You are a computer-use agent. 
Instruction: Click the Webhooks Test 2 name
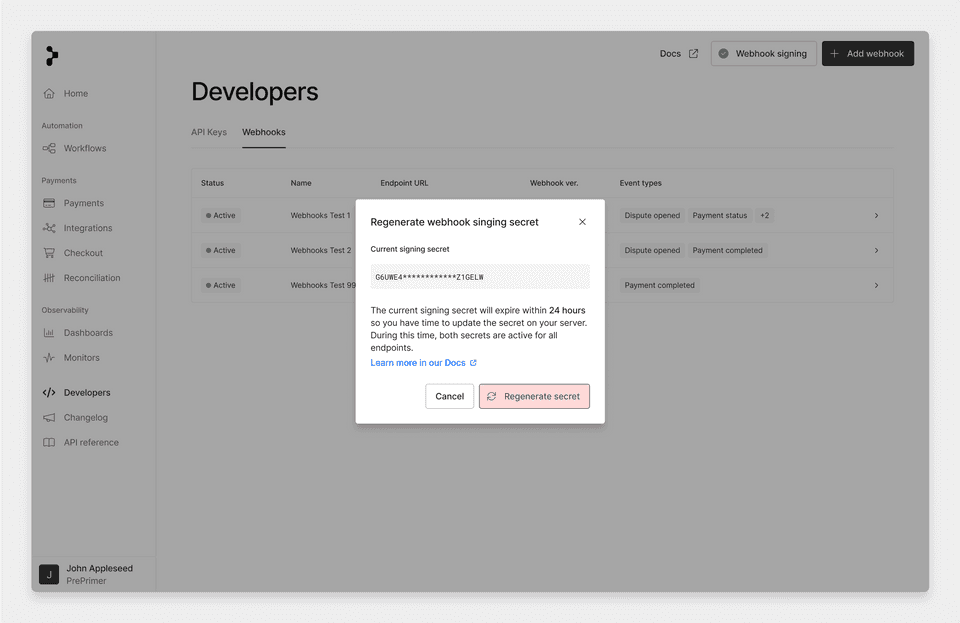pos(321,250)
